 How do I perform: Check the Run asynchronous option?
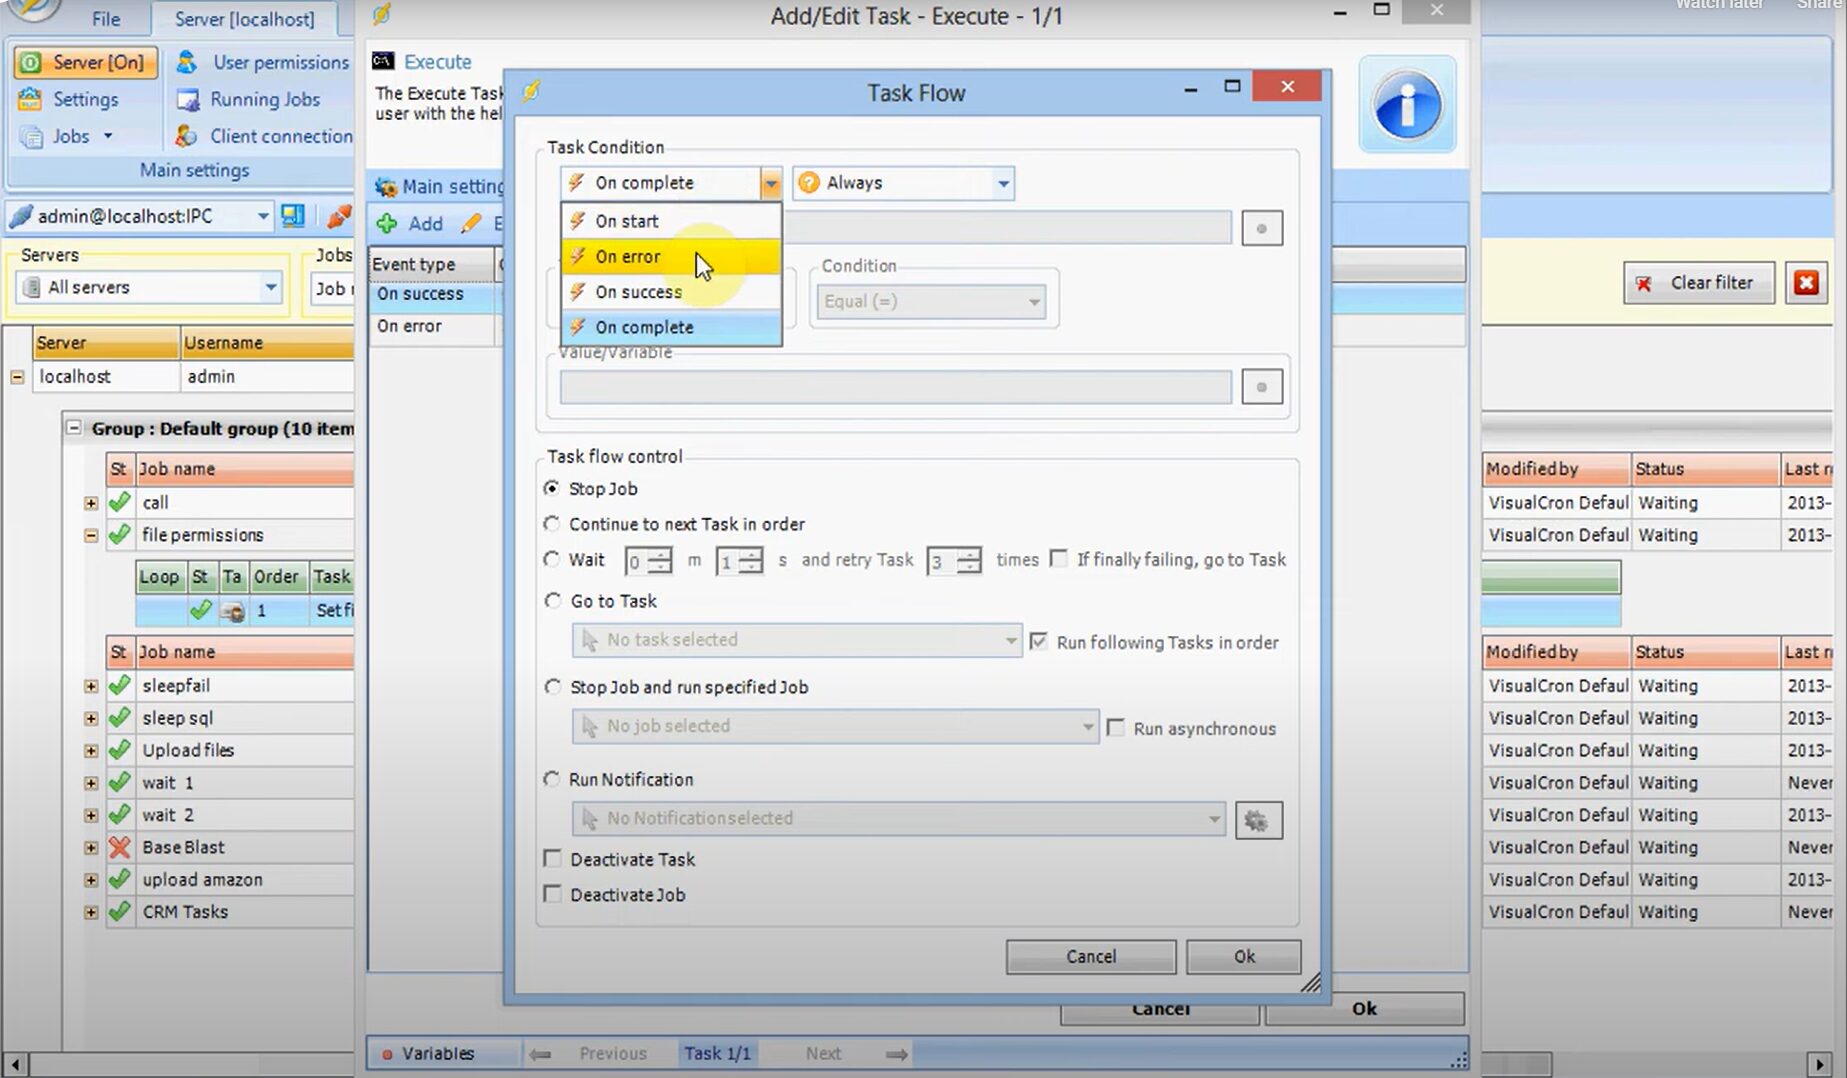1116,728
